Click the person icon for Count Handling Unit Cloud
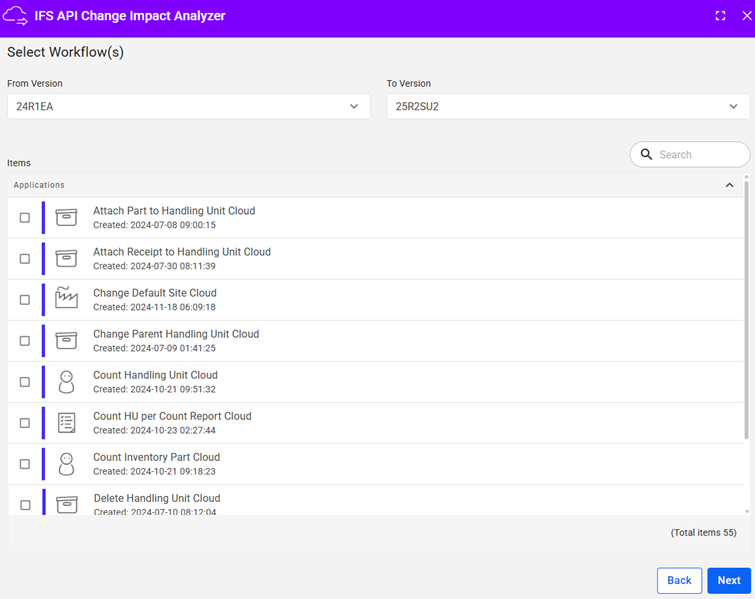 pos(66,381)
